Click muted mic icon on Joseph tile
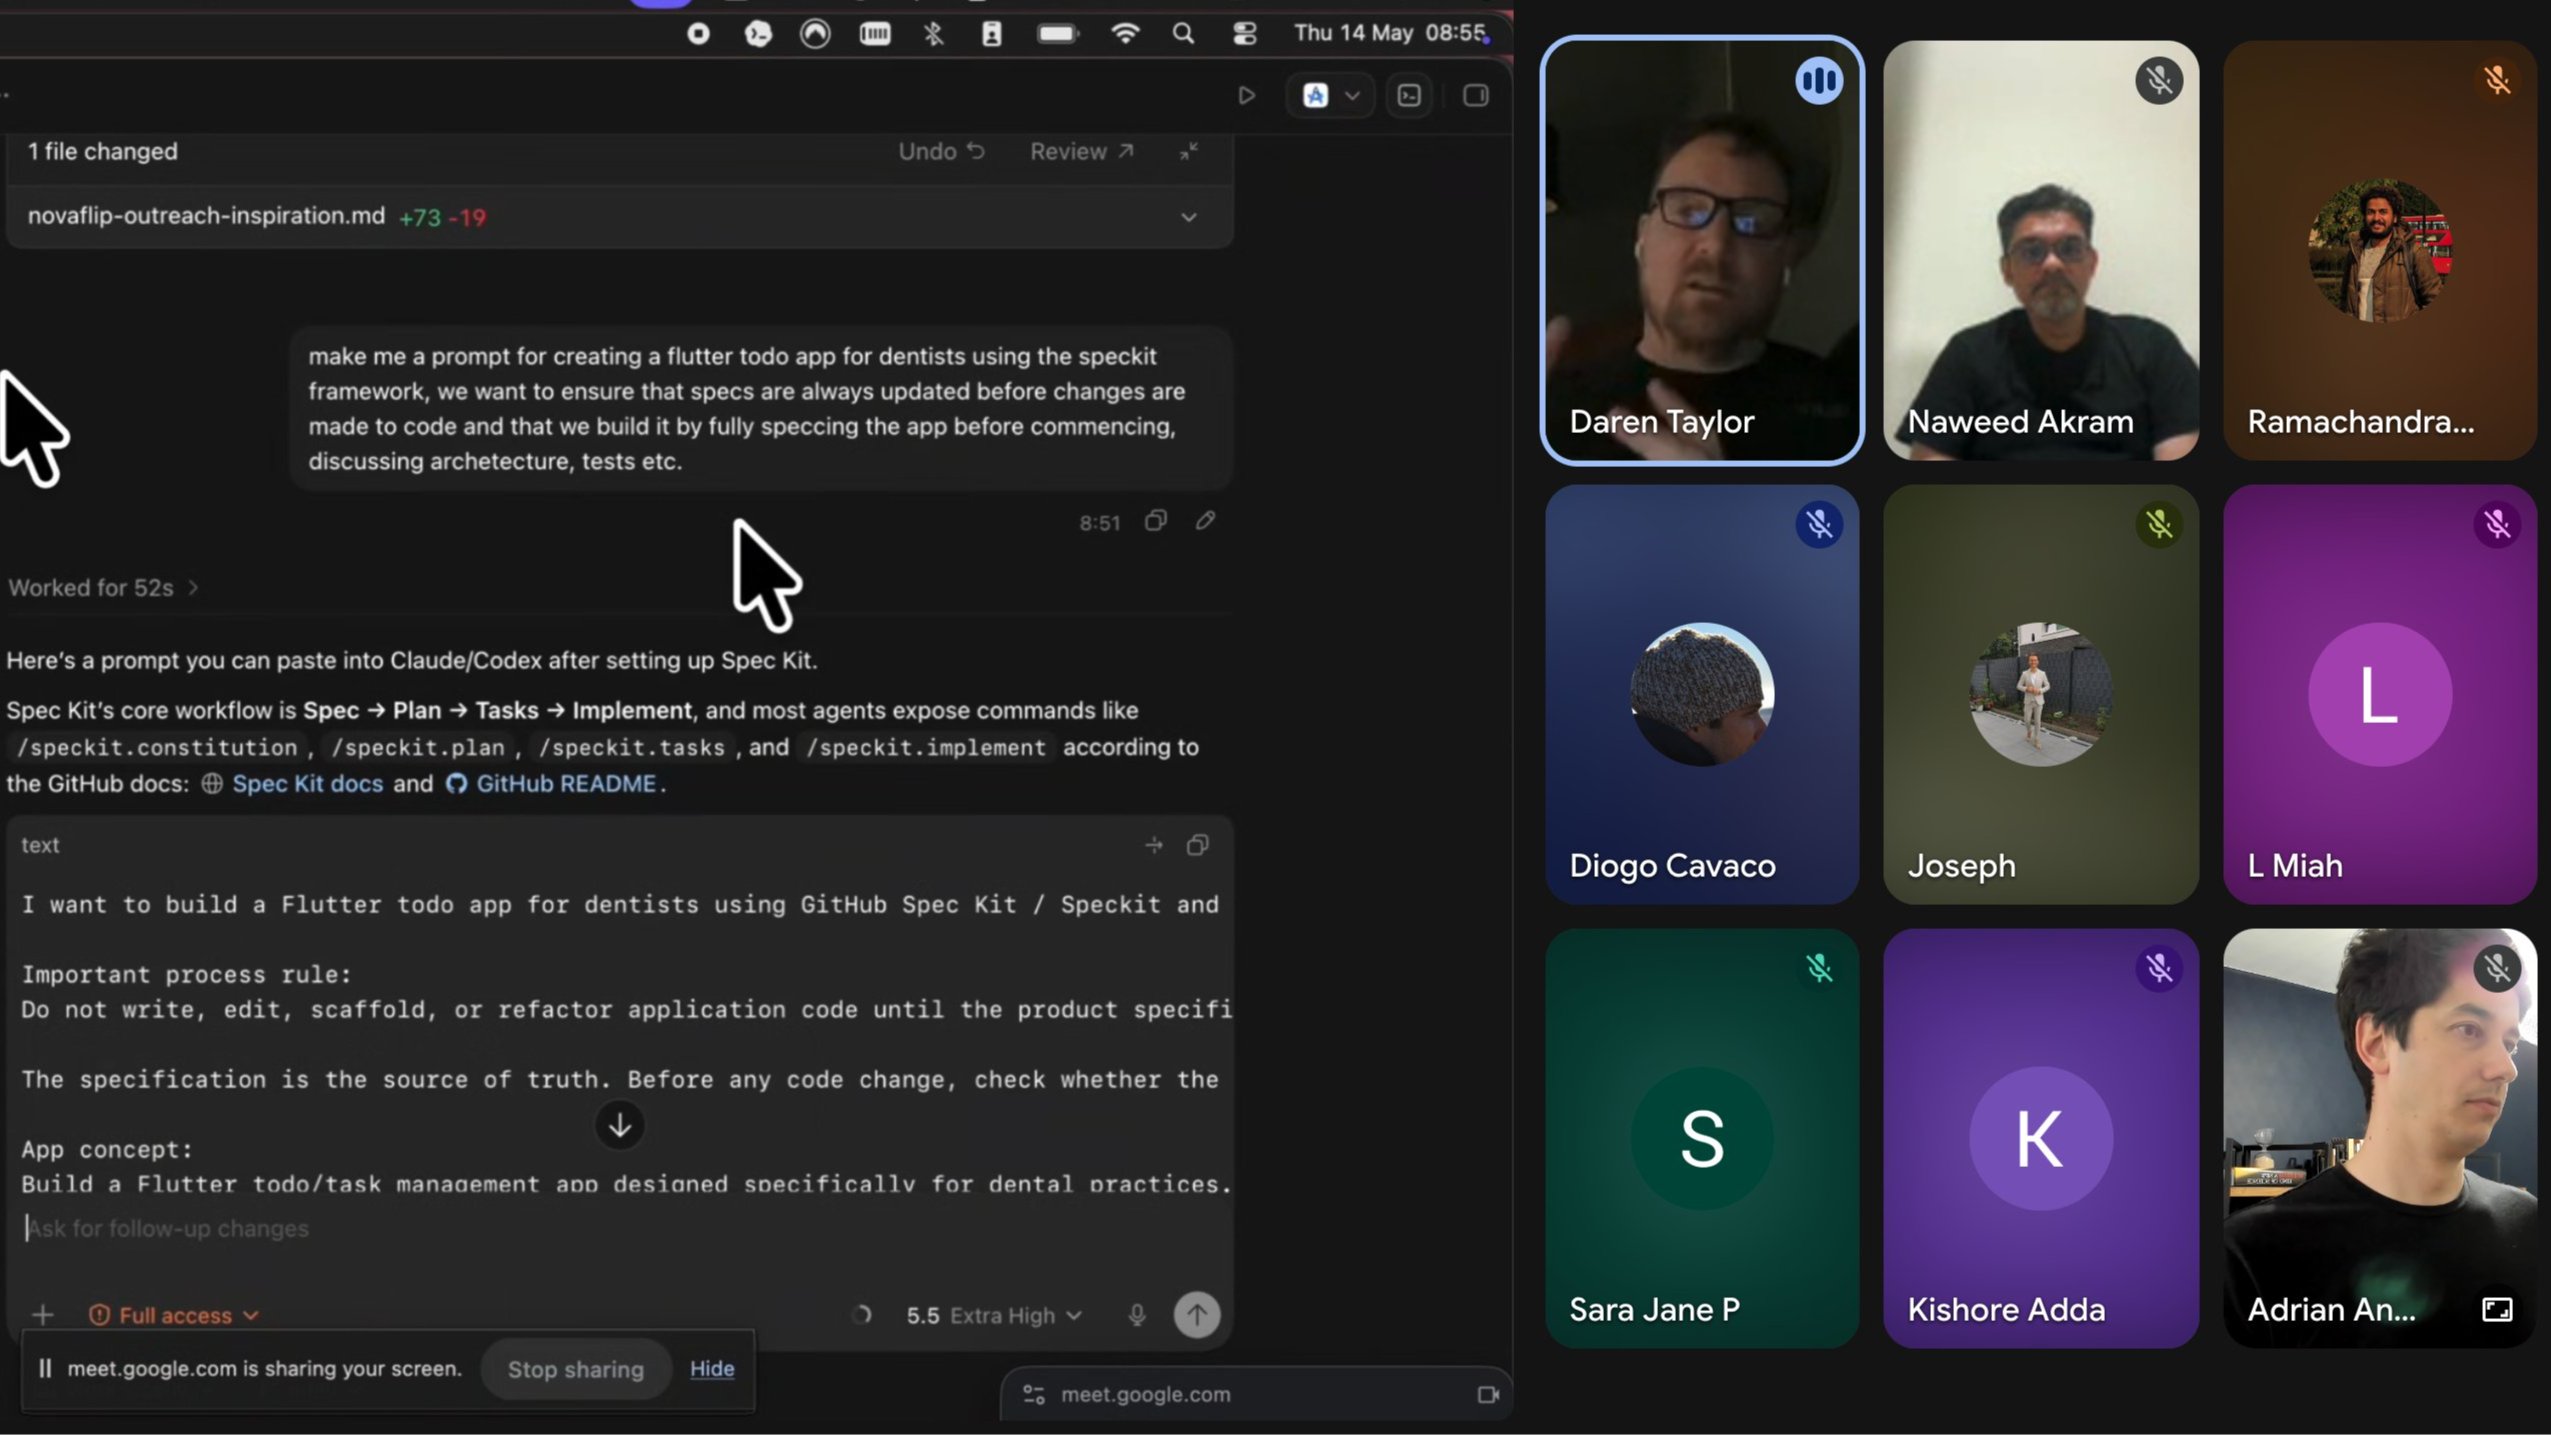 pyautogui.click(x=2158, y=525)
